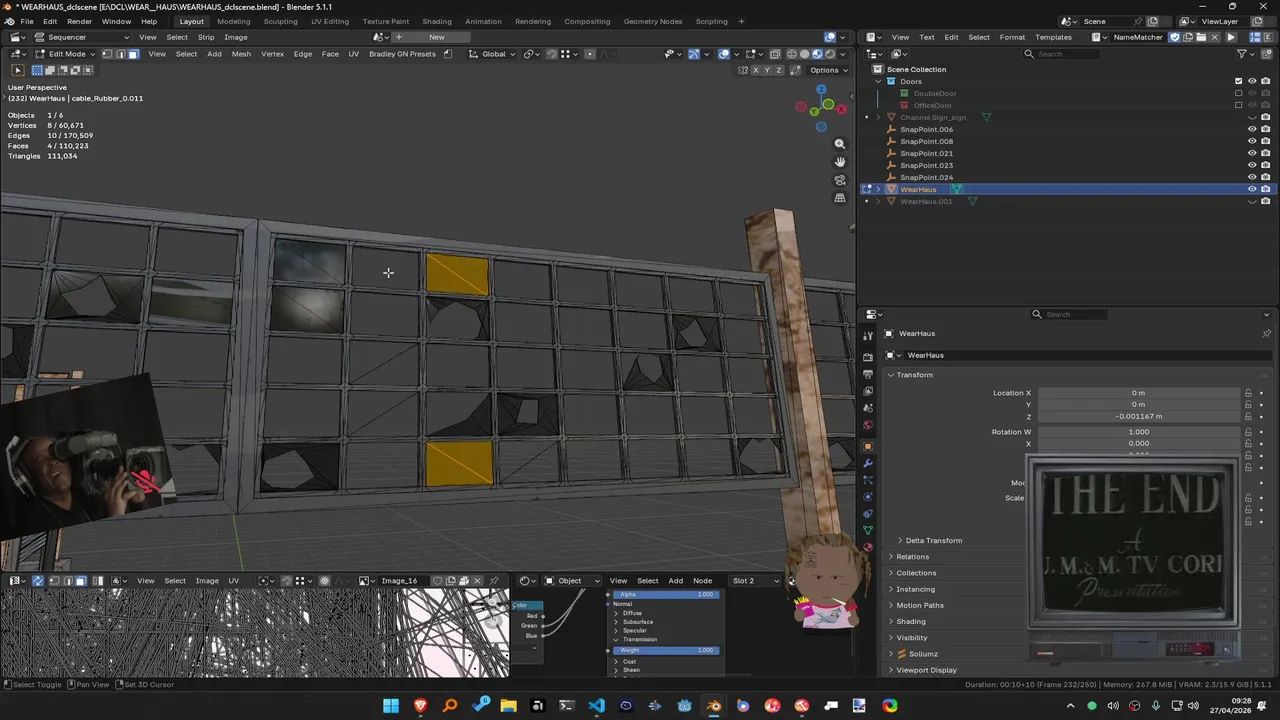1280x720 pixels.
Task: Open the Edit Mode dropdown
Action: pos(66,54)
